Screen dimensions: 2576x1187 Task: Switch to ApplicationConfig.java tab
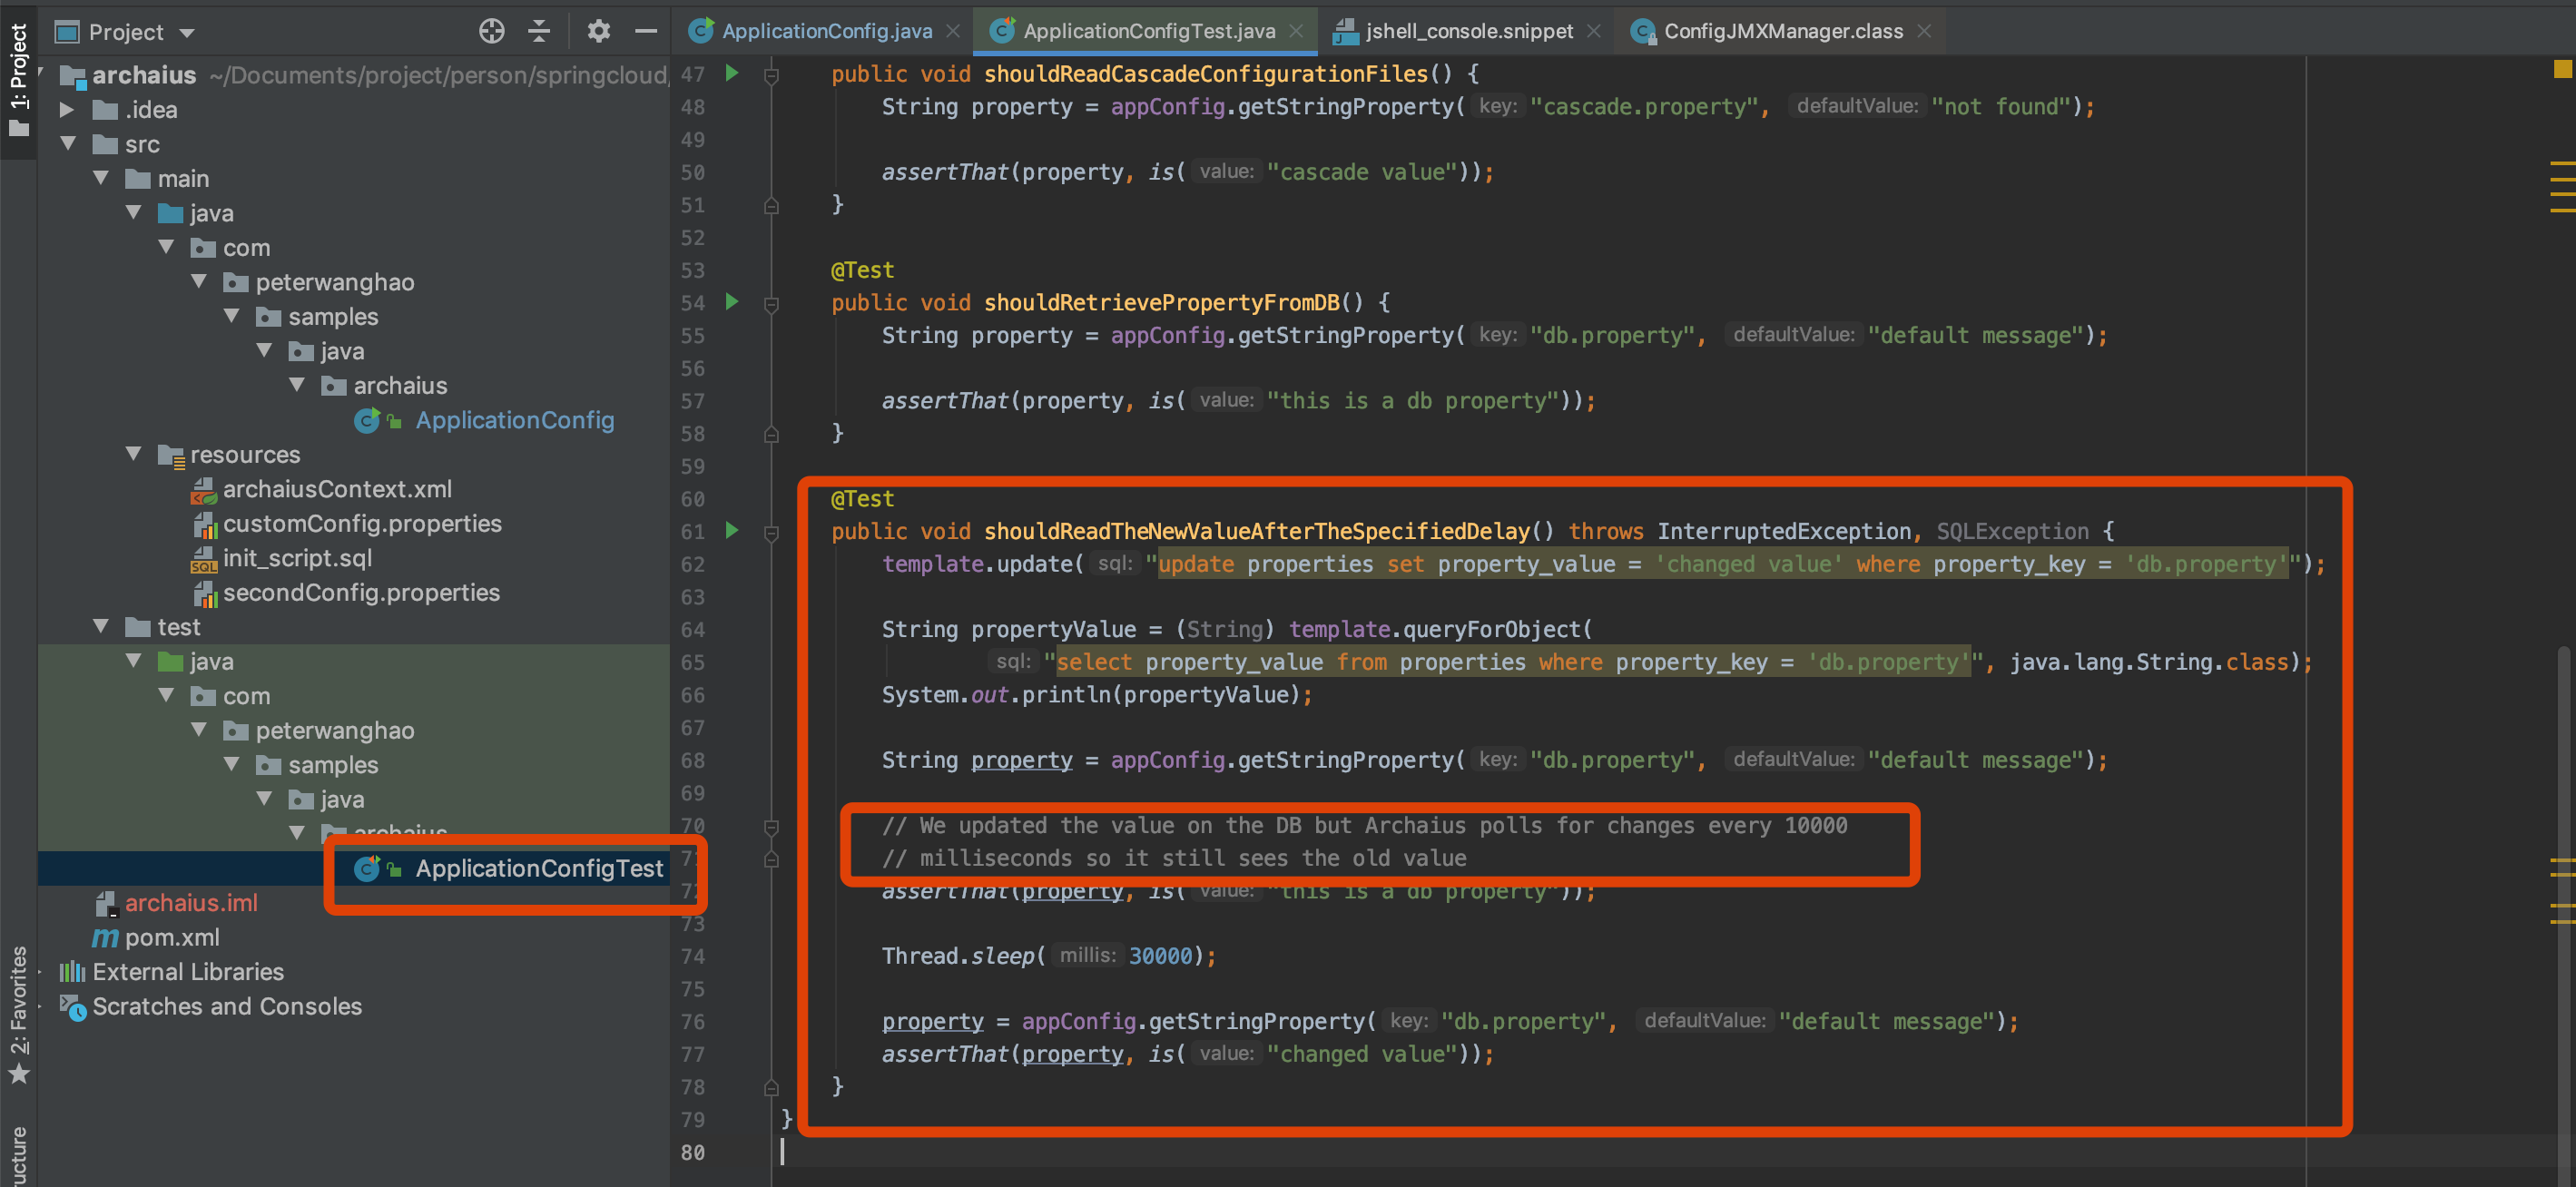click(x=826, y=31)
